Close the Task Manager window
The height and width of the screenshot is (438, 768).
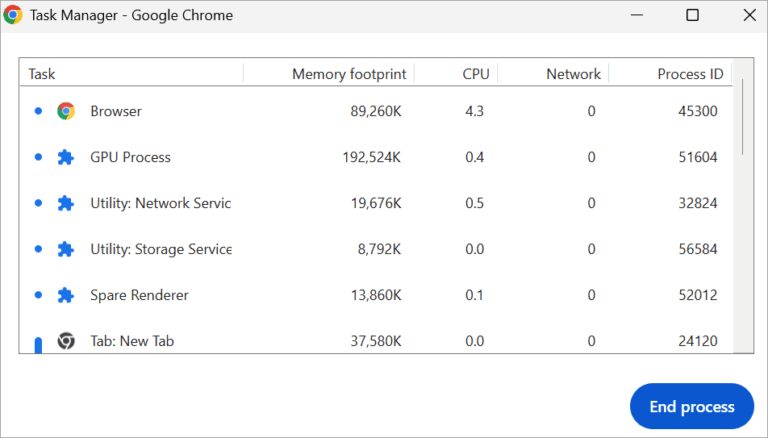tap(749, 15)
